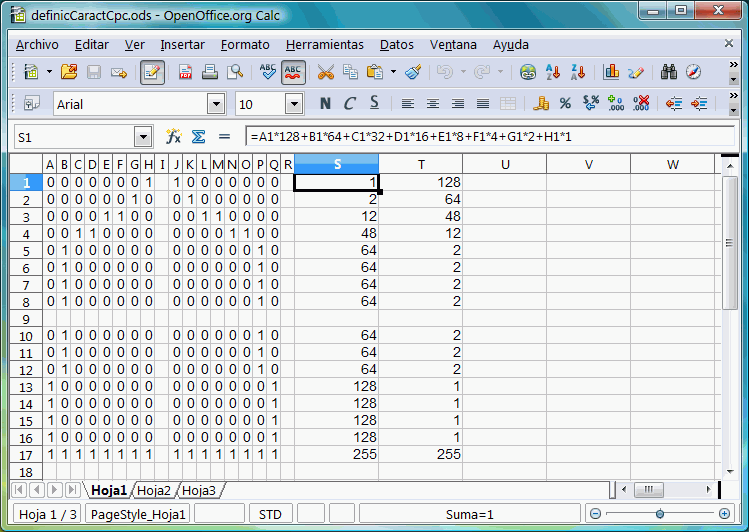Open the Herramientas menu
Viewport: 749px width, 532px height.
(325, 45)
